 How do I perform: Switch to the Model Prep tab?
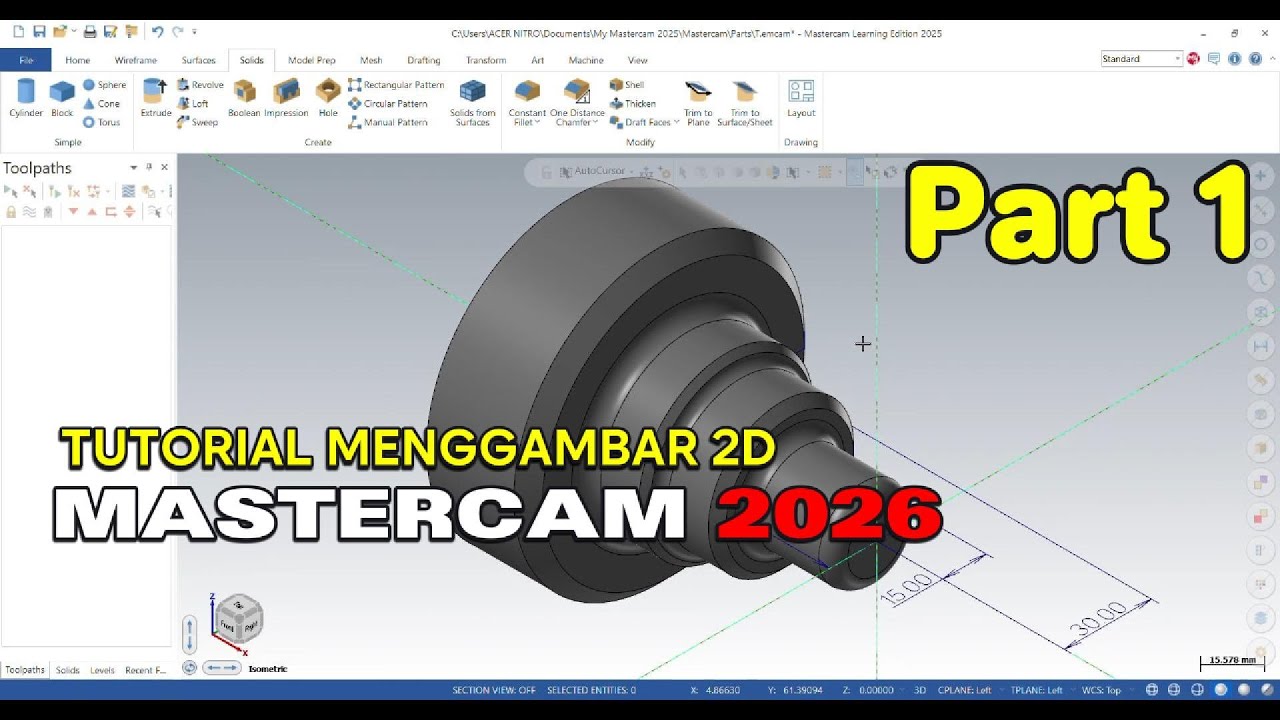[311, 60]
